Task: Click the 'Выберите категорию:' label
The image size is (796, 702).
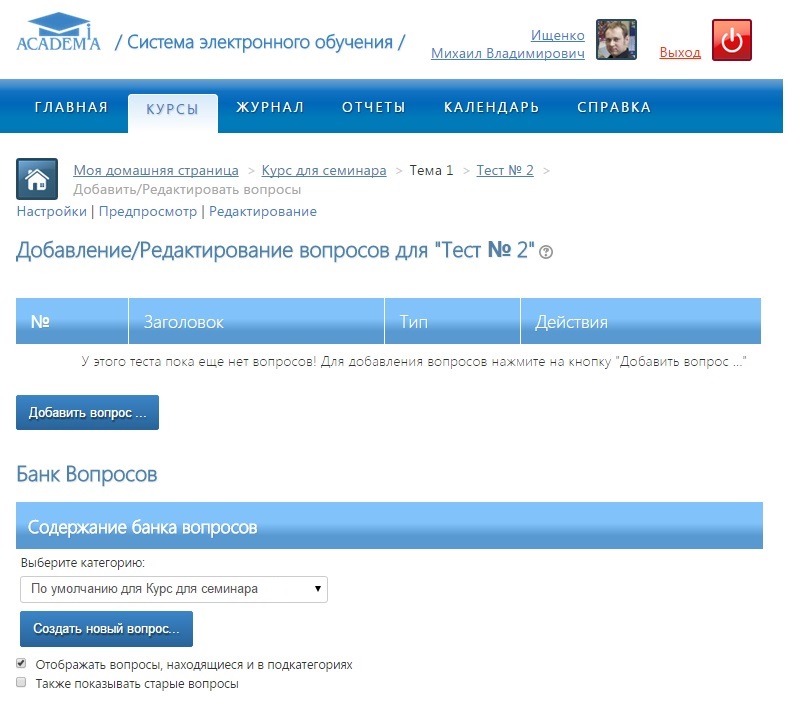Action: (83, 563)
